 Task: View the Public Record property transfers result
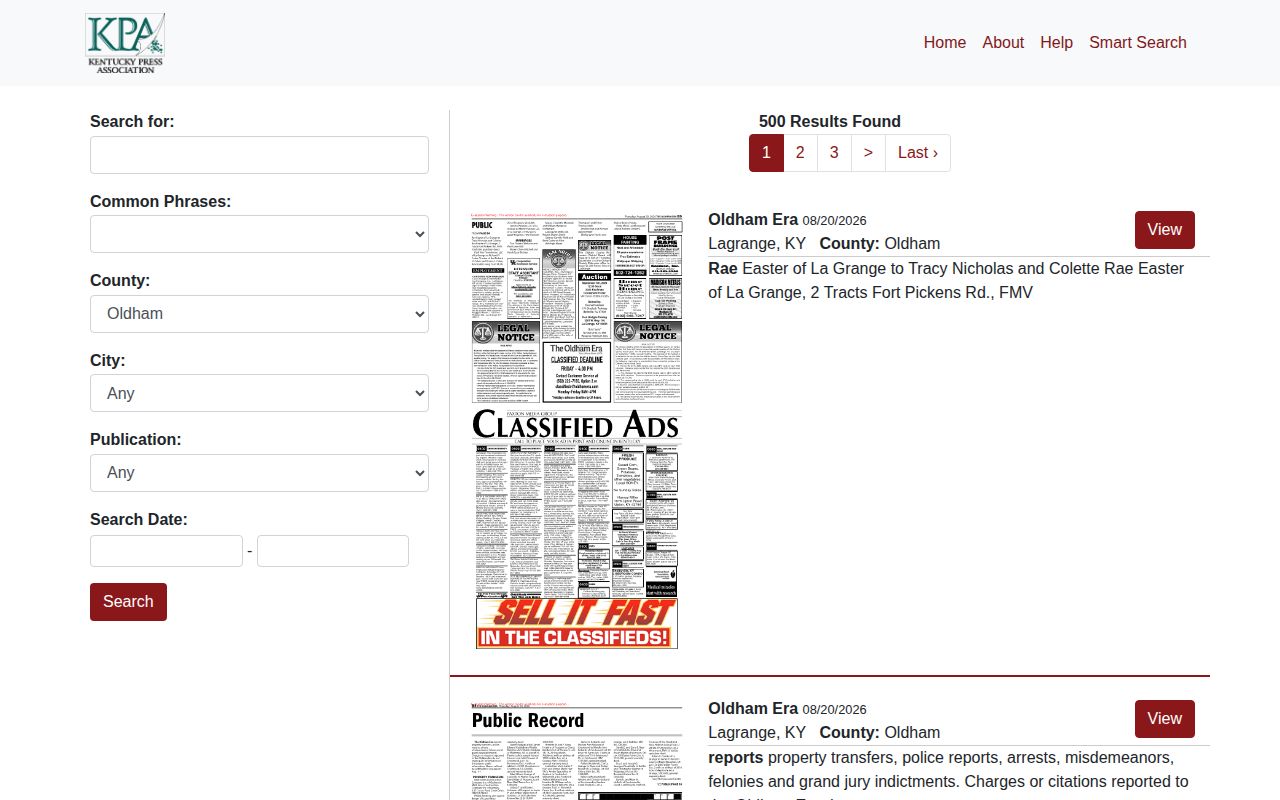(x=1165, y=719)
